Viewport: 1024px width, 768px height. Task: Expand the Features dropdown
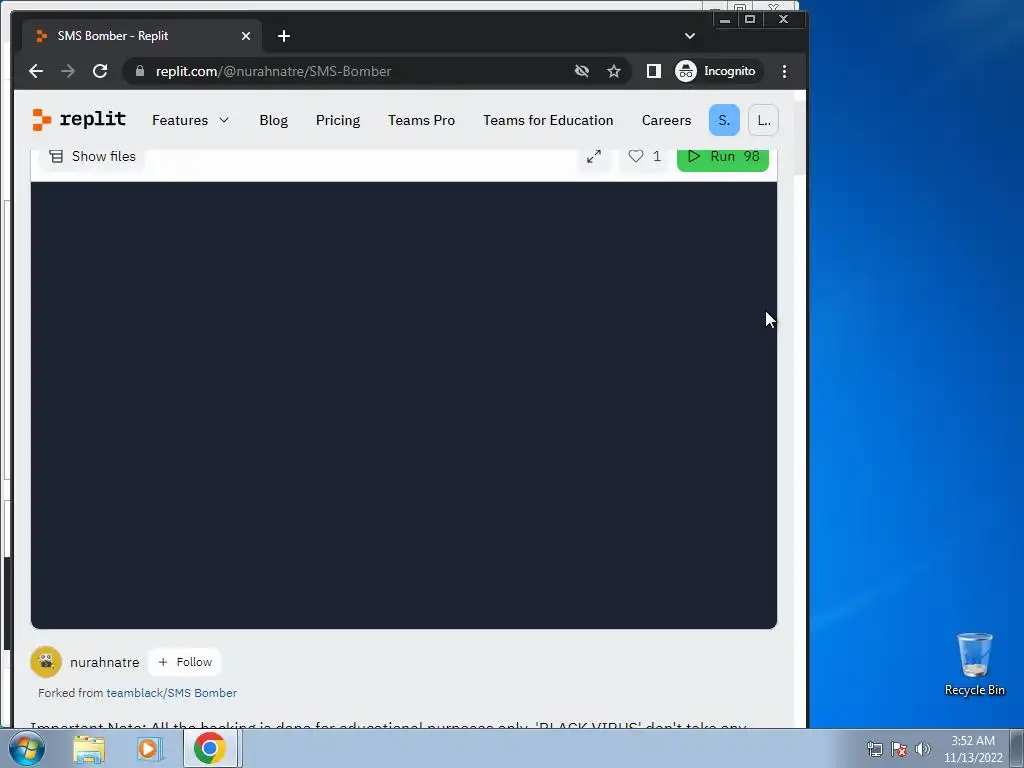[190, 120]
